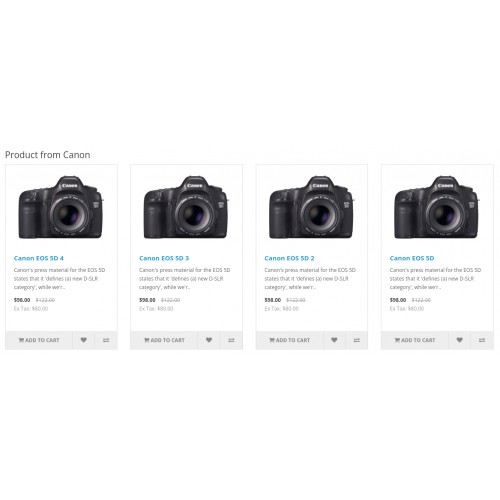Compare the Canon EOS 5D 3 product

[x=231, y=340]
